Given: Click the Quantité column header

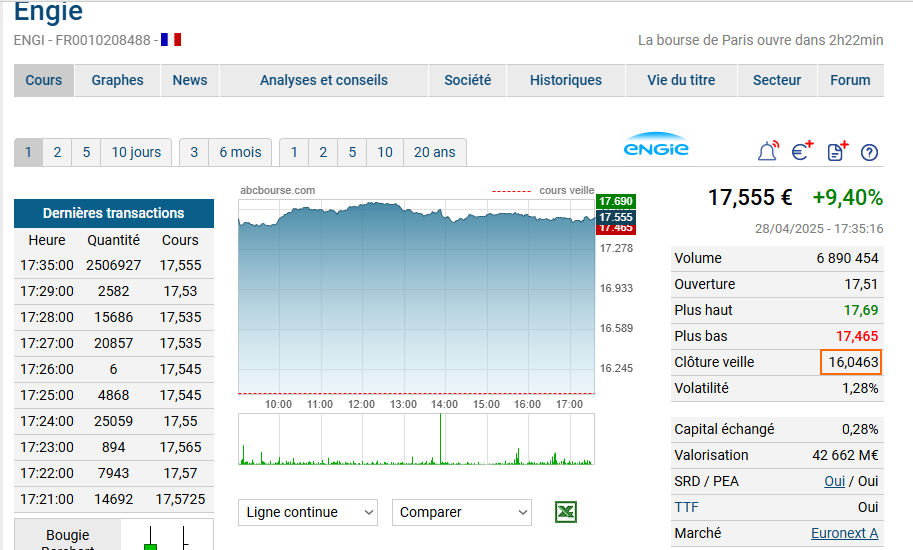Looking at the screenshot, I should 114,240.
